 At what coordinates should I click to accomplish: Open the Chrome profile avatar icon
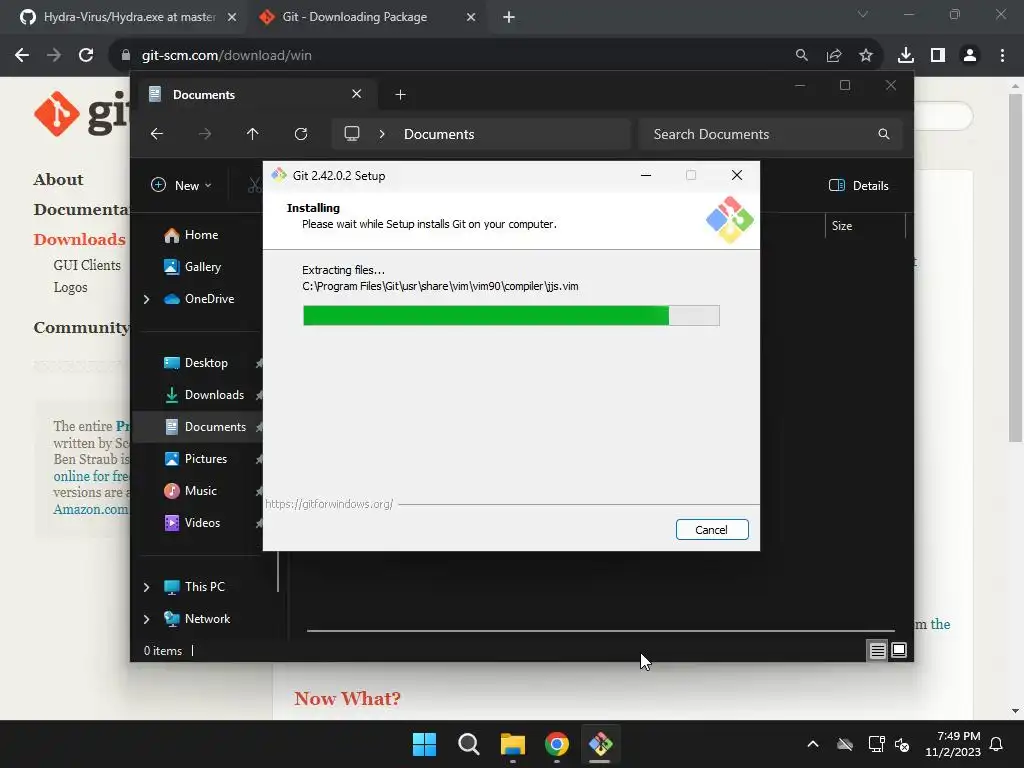970,56
